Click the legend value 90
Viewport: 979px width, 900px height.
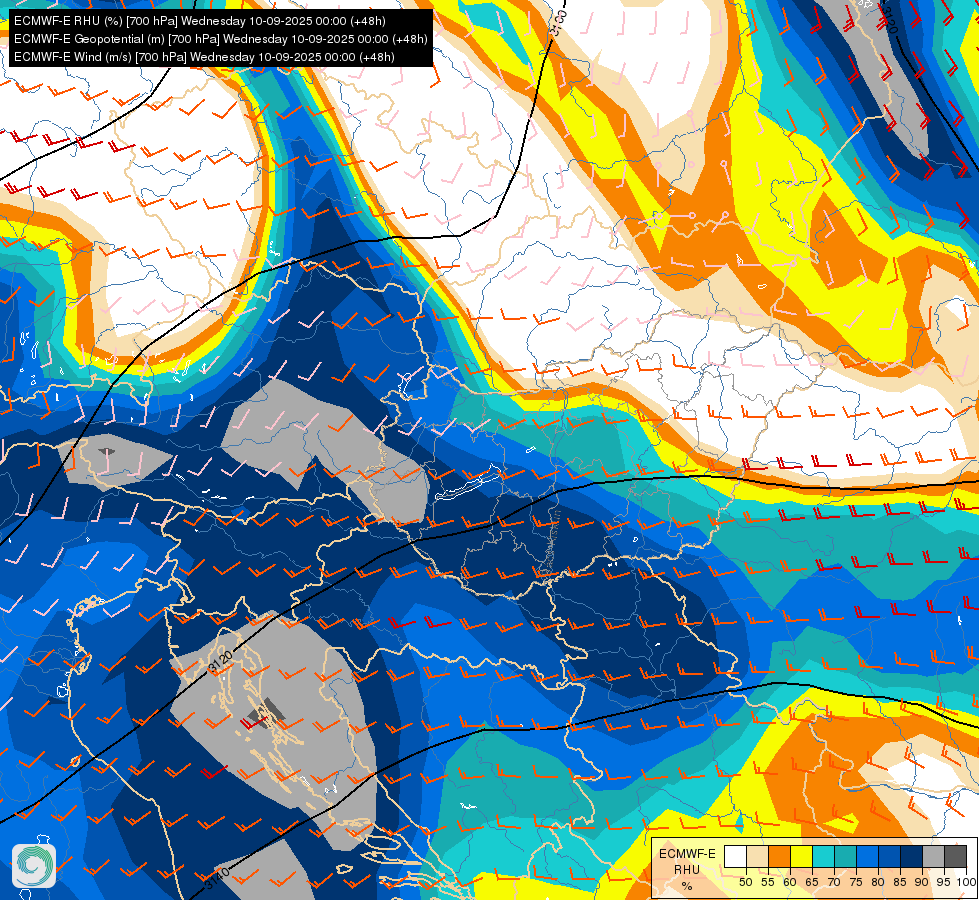(922, 882)
